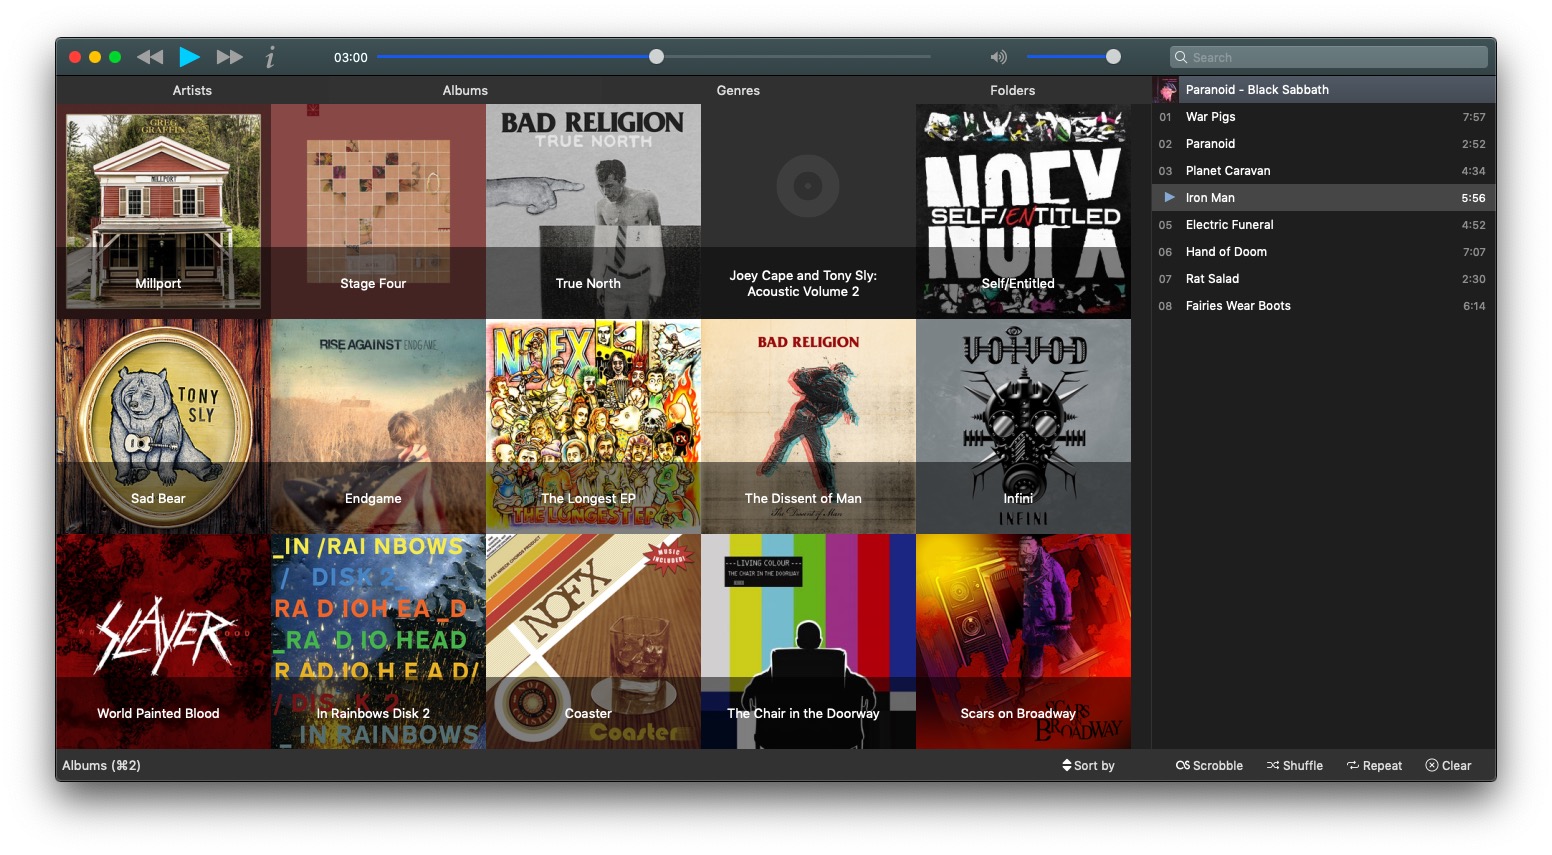Viewport: 1552px width, 855px height.
Task: Toggle Last.fm Scrobble
Action: pos(1209,766)
